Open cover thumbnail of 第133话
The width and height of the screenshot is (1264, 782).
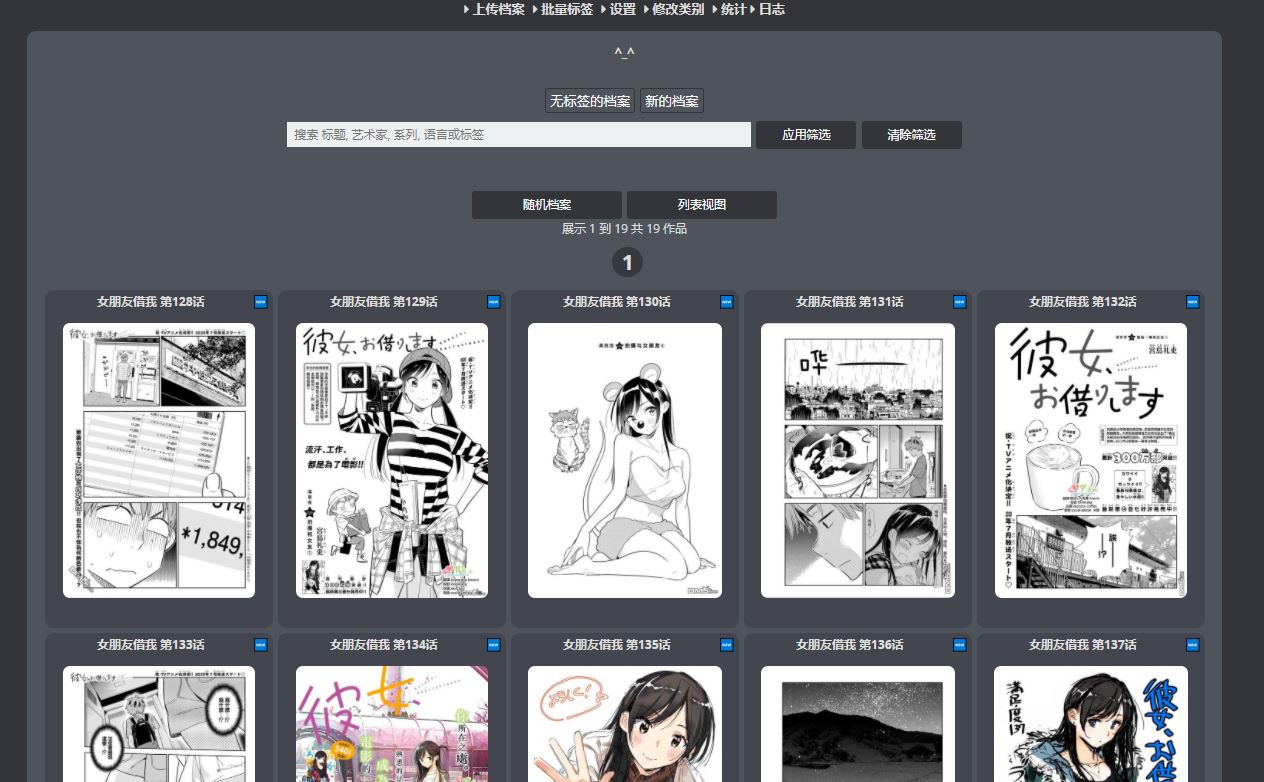[159, 724]
